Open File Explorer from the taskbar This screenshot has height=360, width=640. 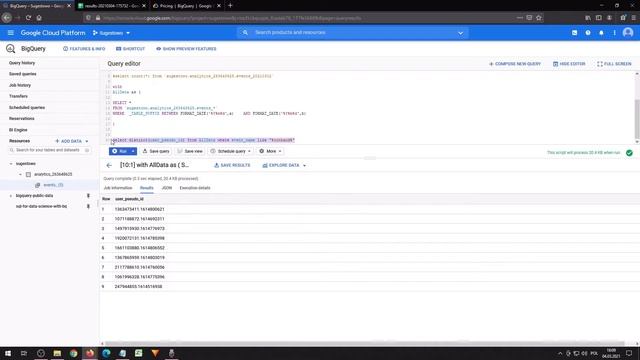(57, 353)
